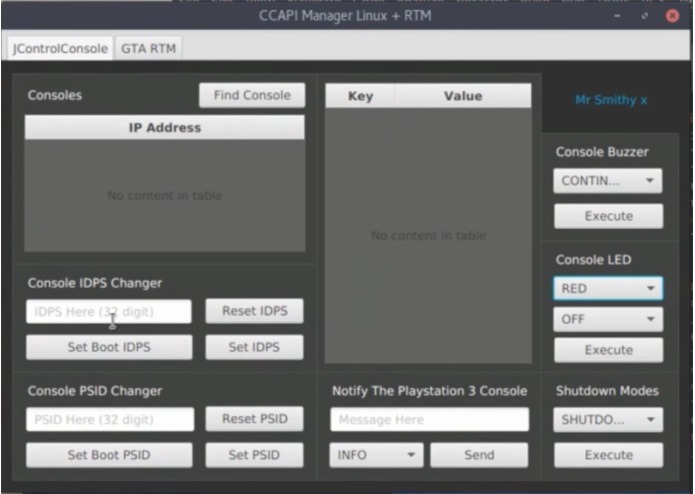
Task: Open the SHUTDO... shutdown modes dropdown
Action: [608, 420]
